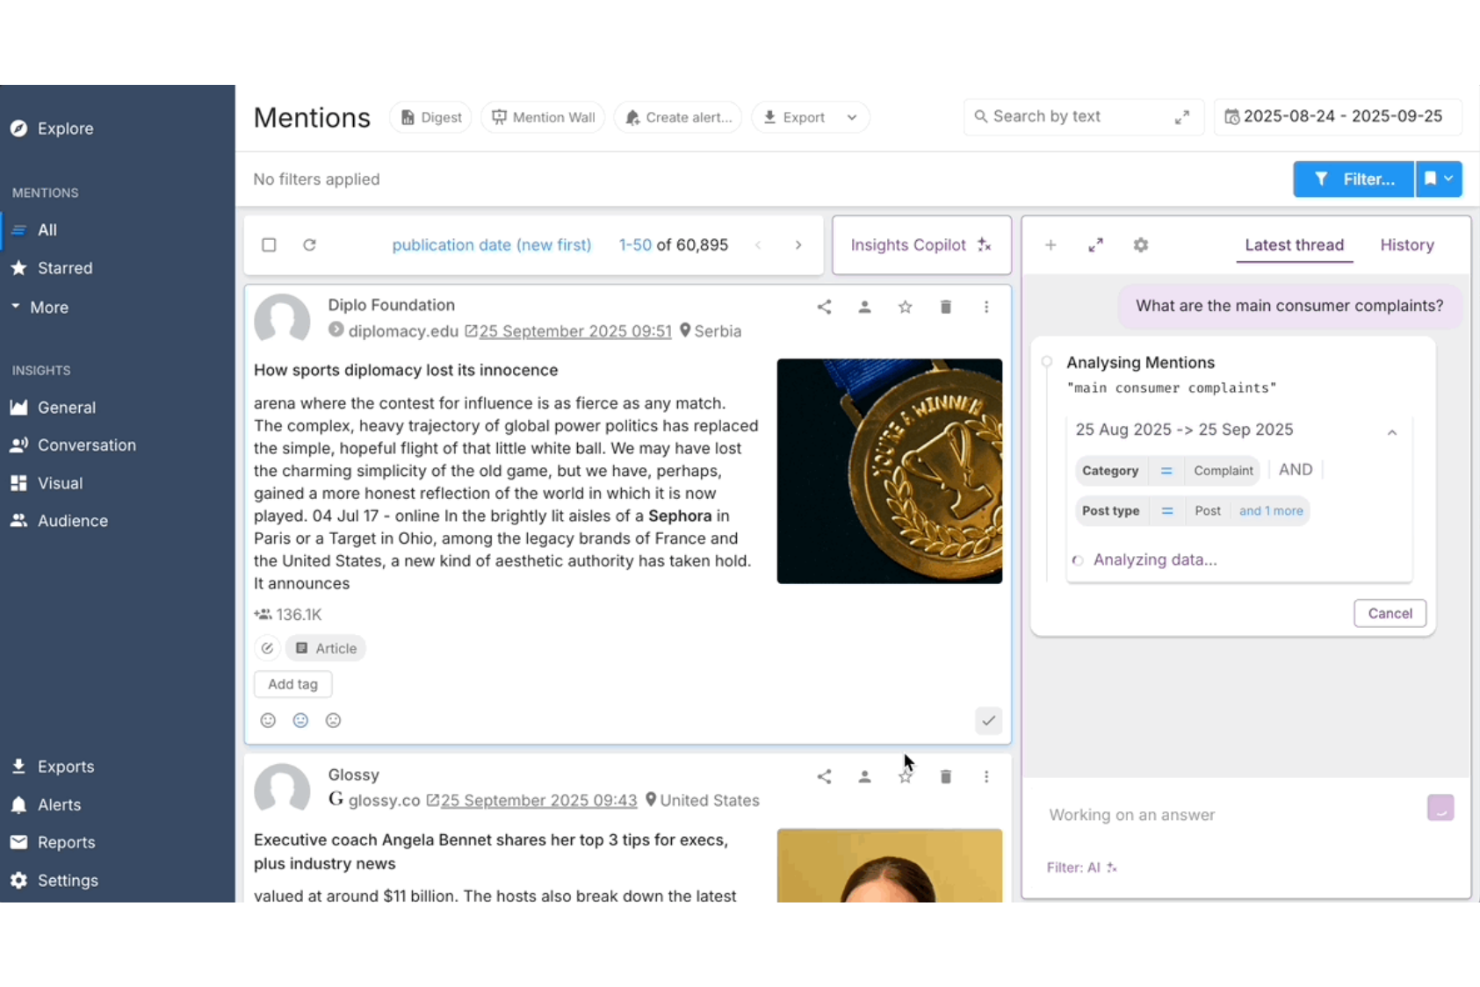
Task: Refresh the mentions list
Action: point(310,244)
